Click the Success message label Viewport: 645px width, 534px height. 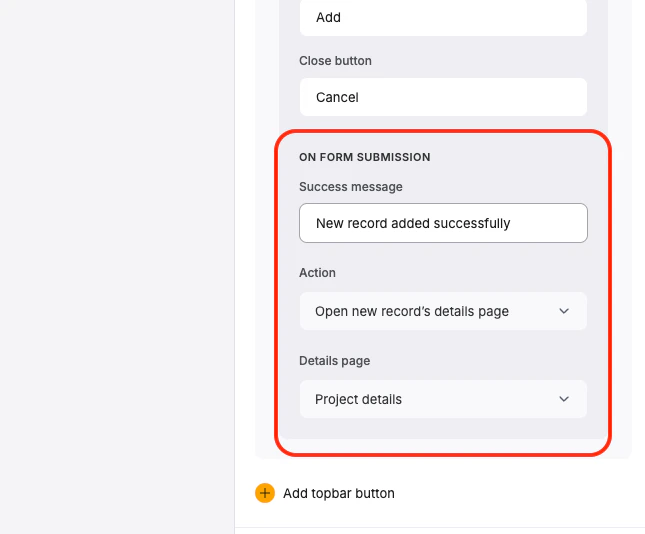pos(350,187)
